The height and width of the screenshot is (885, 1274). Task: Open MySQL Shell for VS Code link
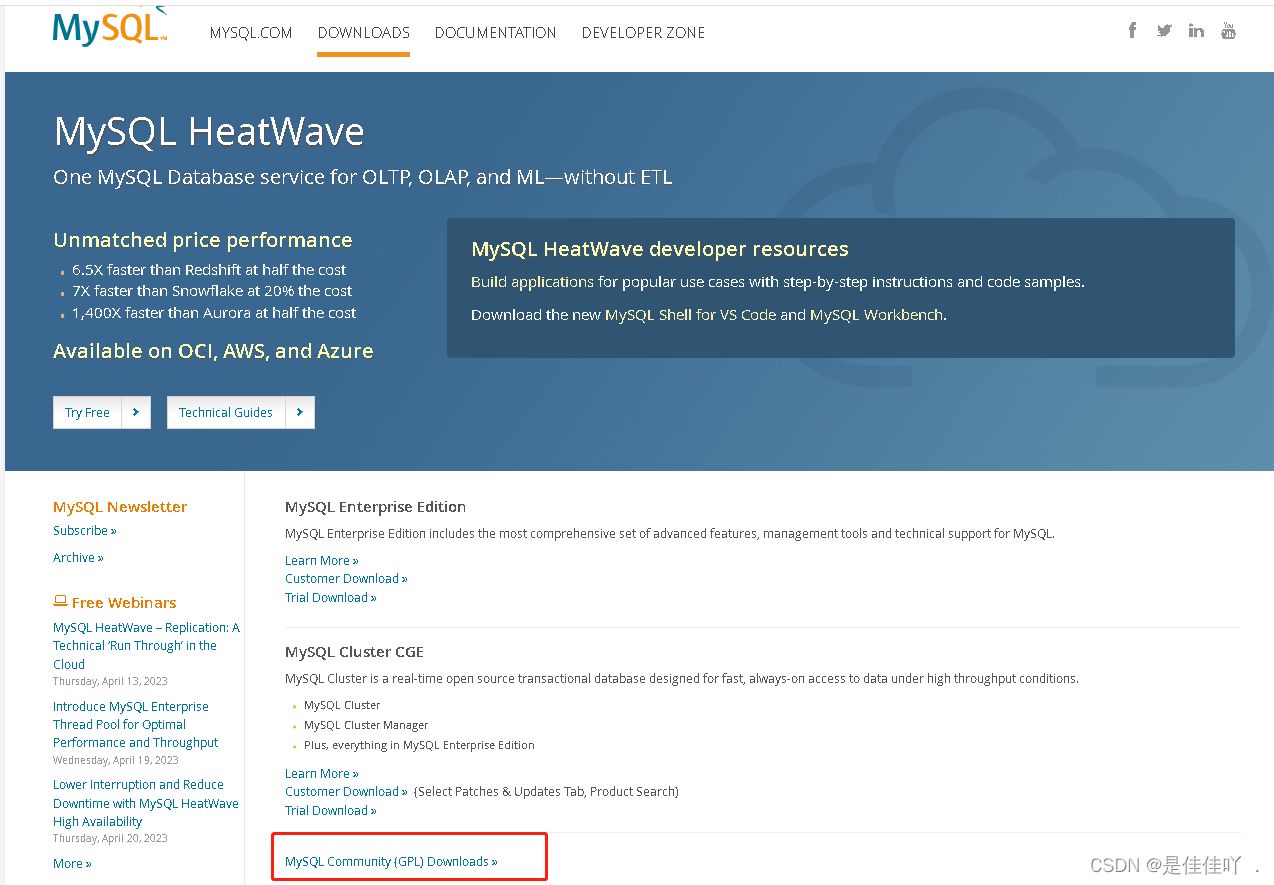690,314
